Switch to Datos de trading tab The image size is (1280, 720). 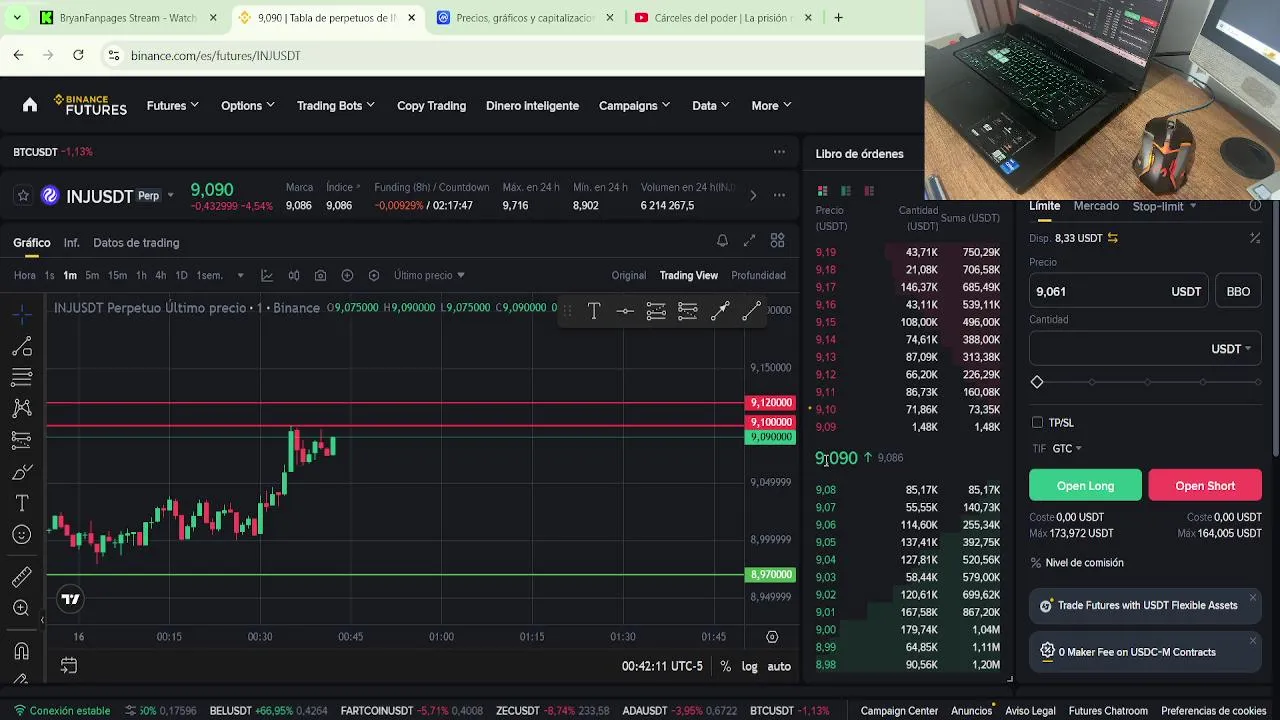[136, 242]
